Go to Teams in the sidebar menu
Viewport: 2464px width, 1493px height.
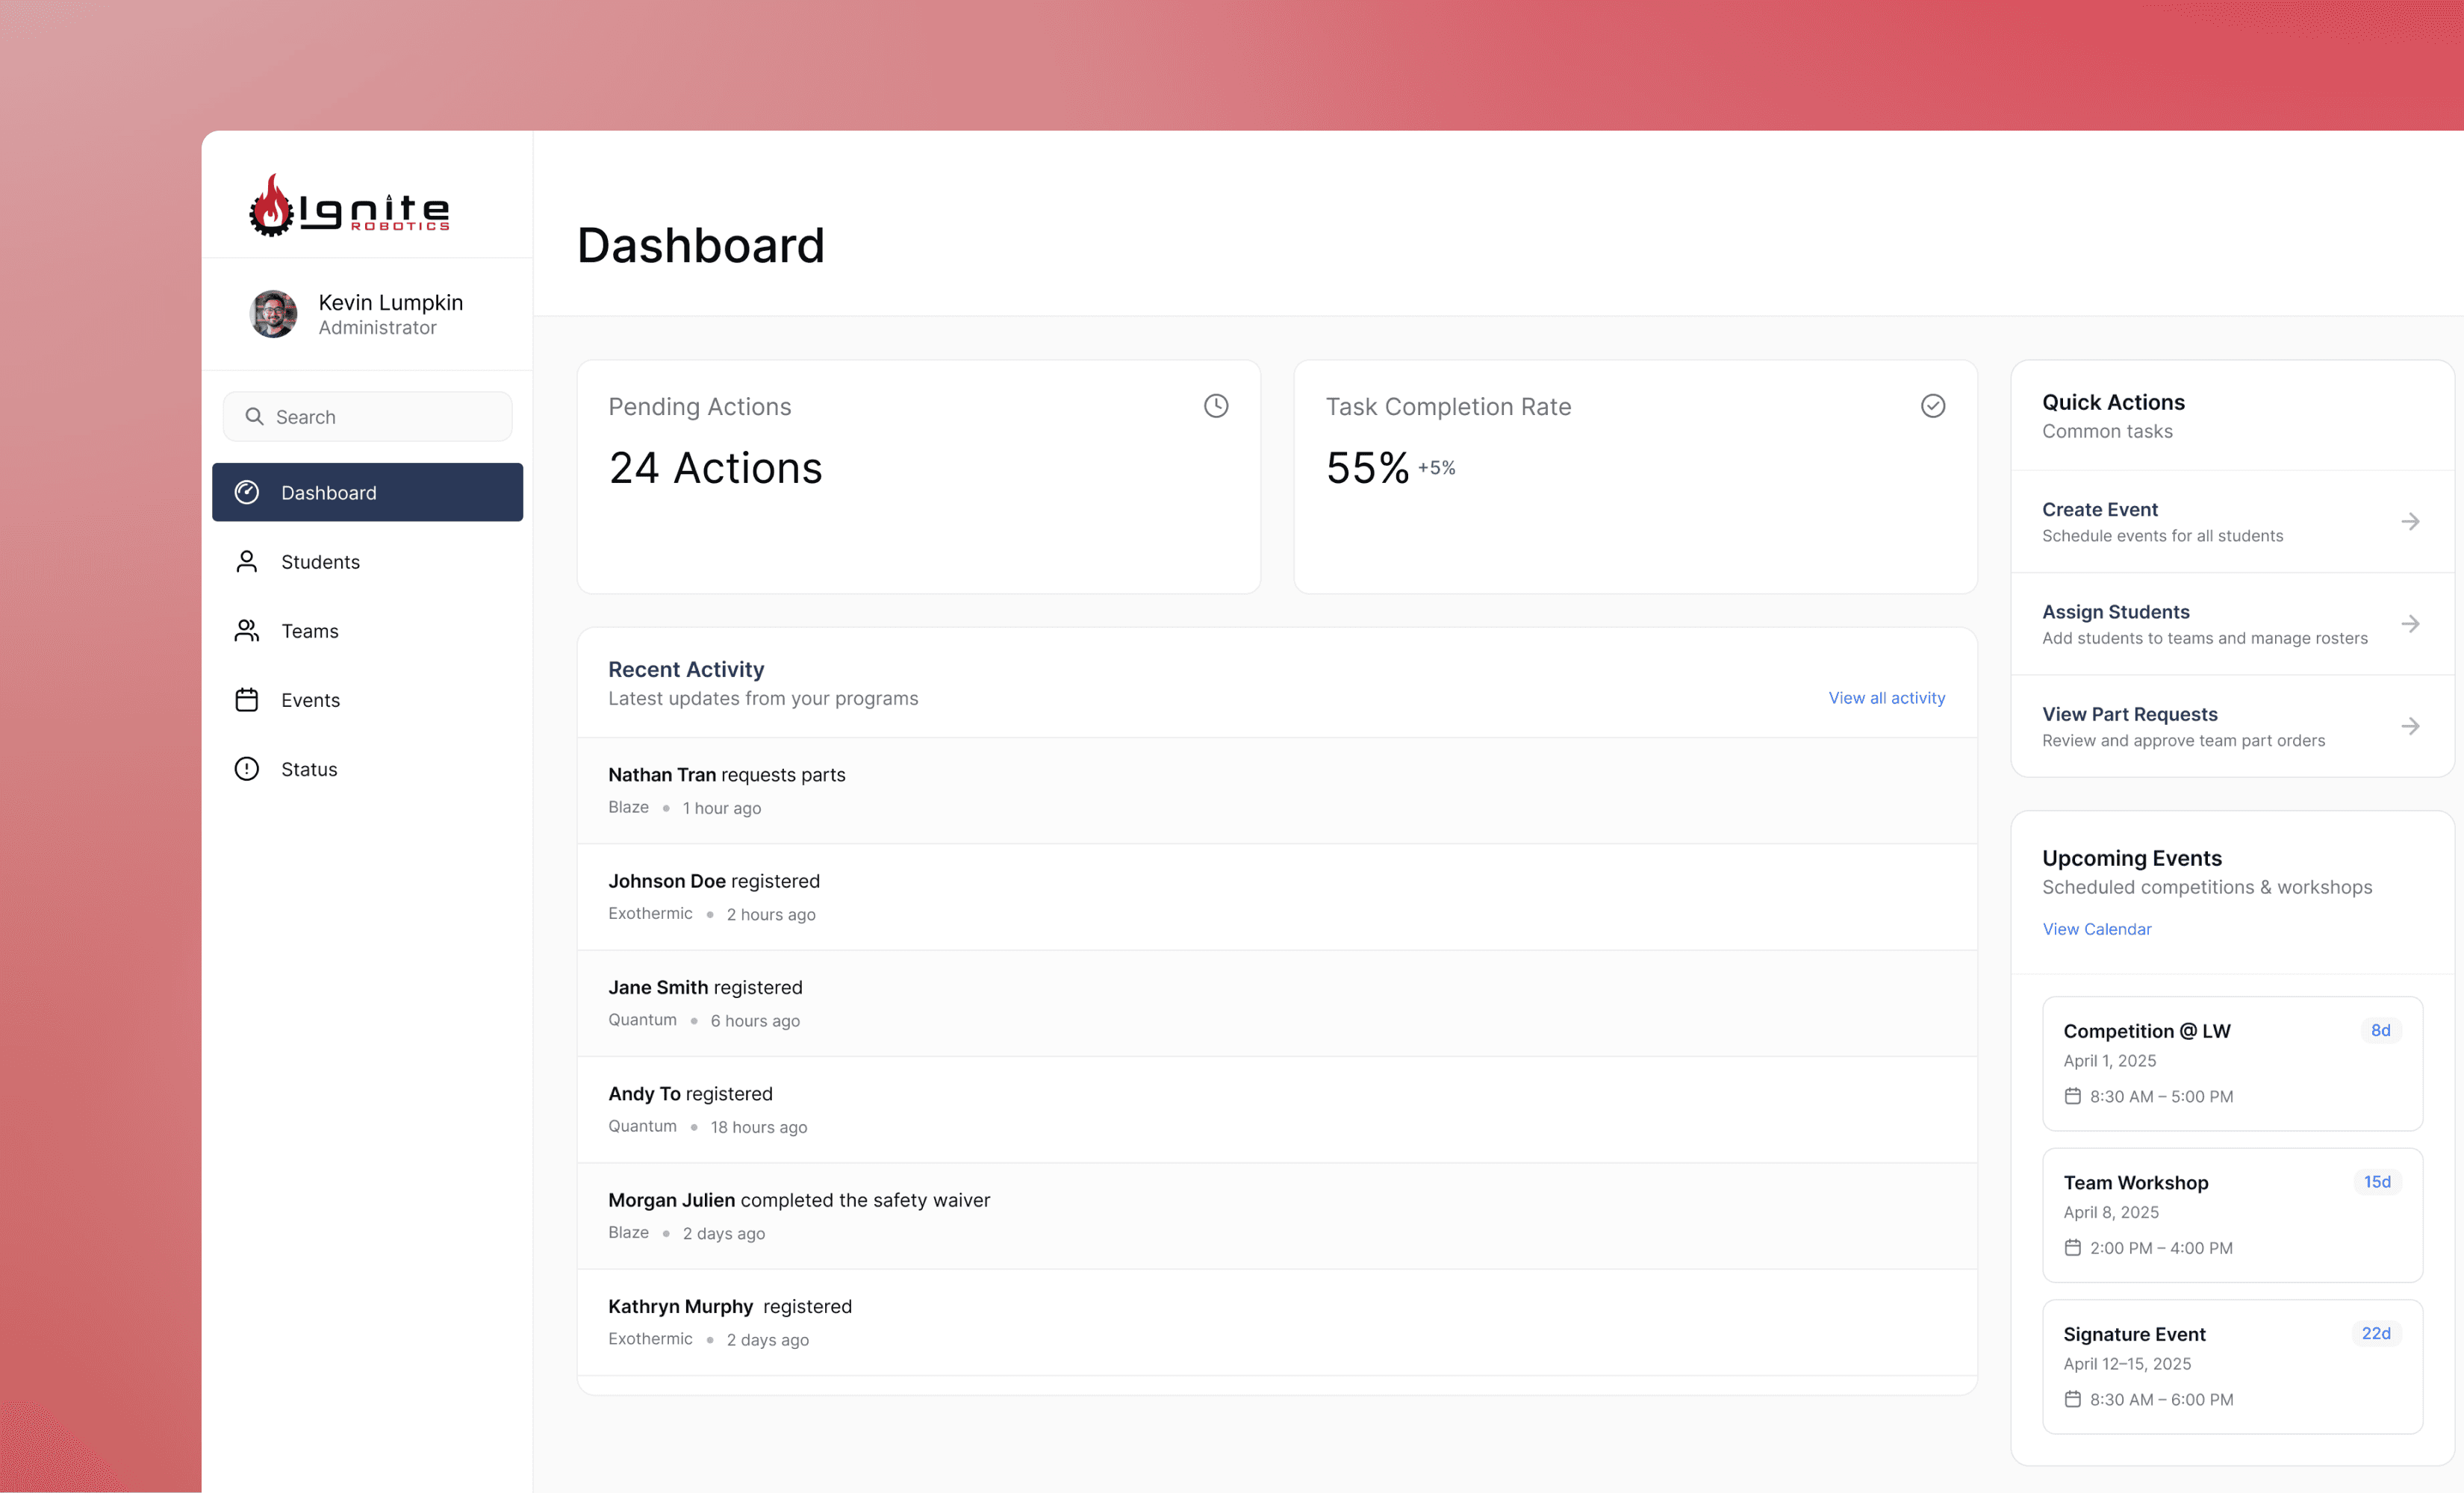310,631
